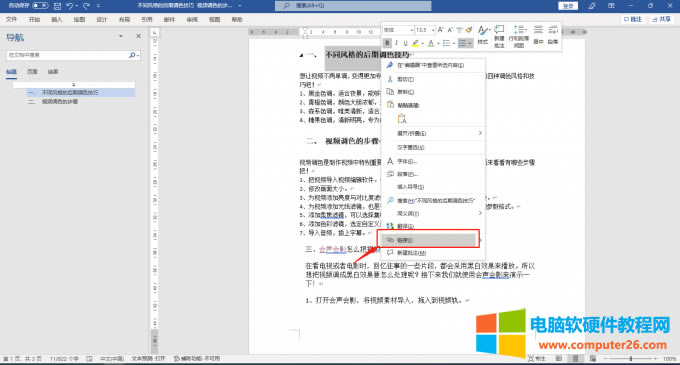This screenshot has height=365, width=680.
Task: Toggle the numbering list button
Action: tap(465, 43)
